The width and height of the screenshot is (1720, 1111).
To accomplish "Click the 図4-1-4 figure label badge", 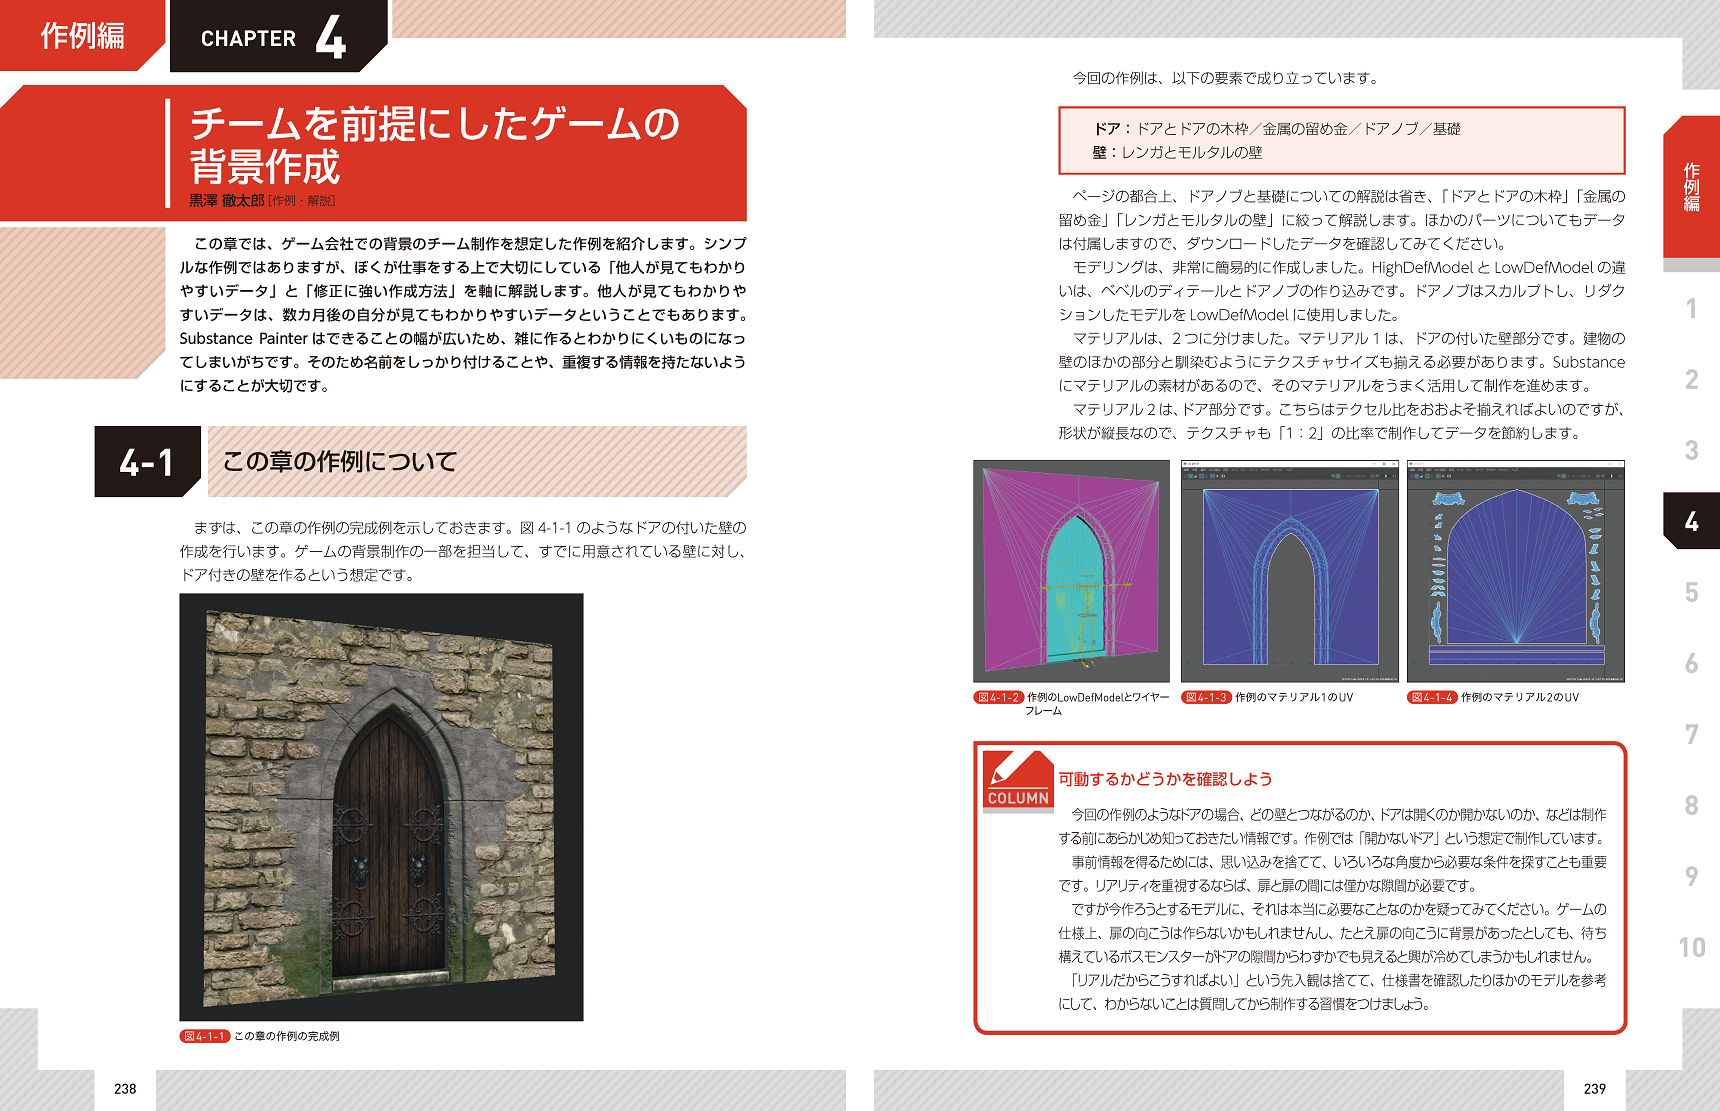I will click(1432, 698).
